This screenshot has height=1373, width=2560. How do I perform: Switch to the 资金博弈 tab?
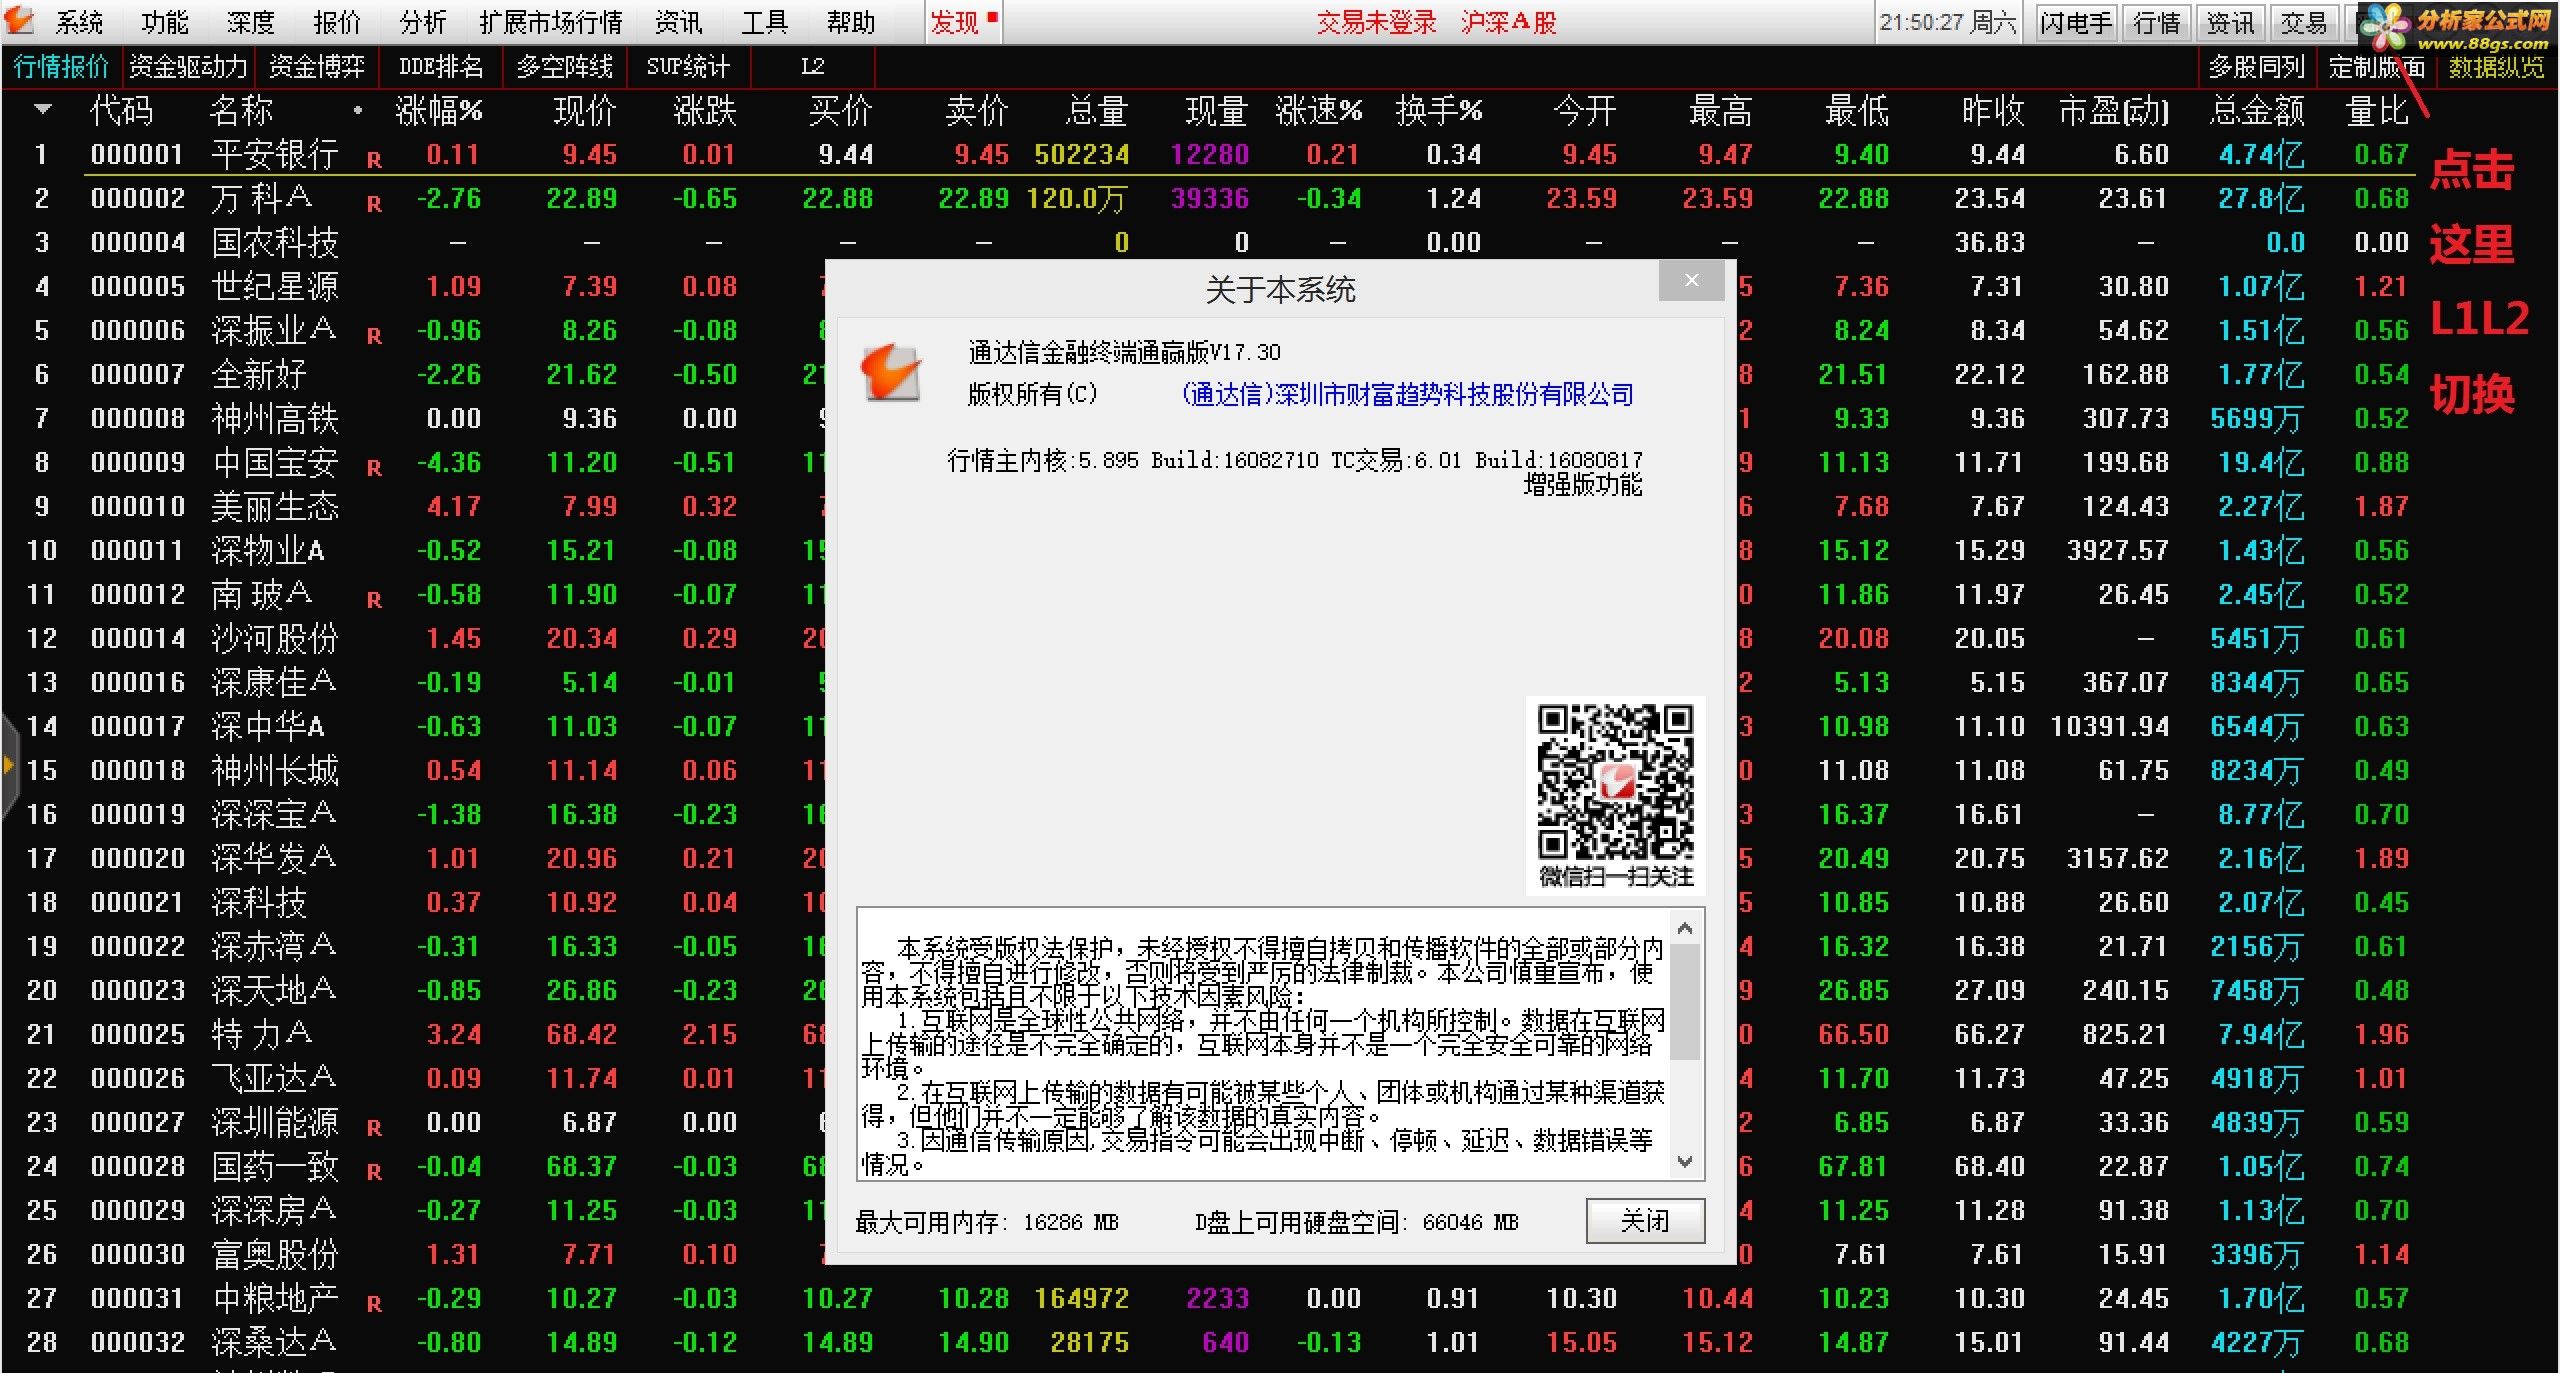point(317,66)
